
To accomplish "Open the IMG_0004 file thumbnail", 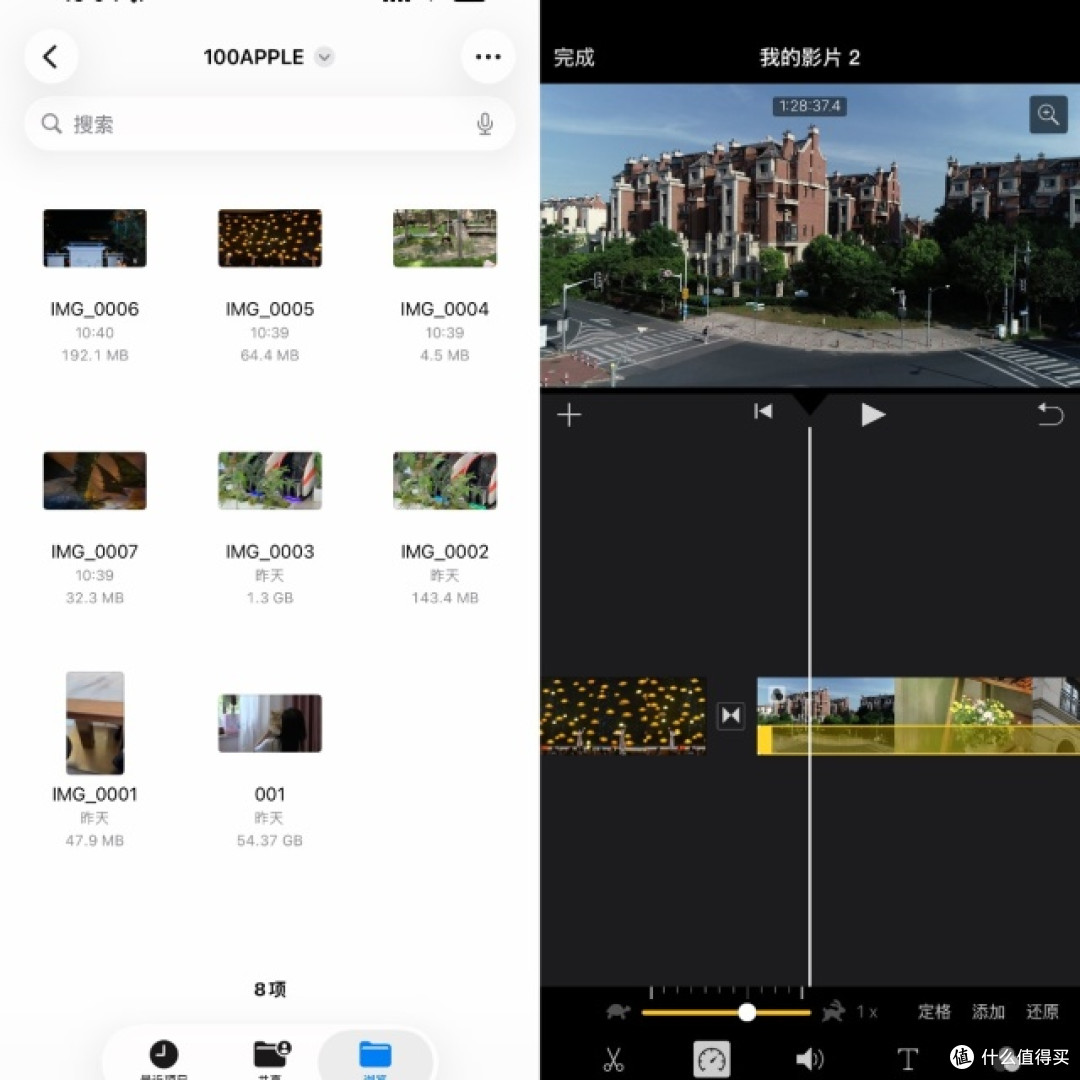I will click(444, 238).
